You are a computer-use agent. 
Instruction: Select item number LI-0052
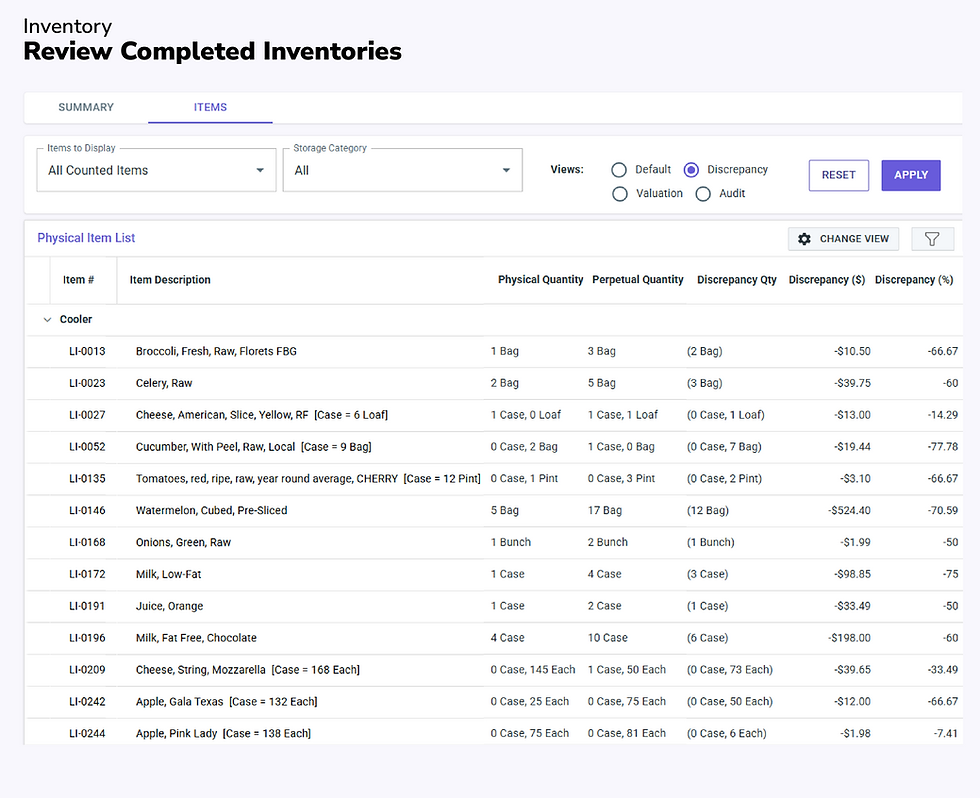coord(87,447)
